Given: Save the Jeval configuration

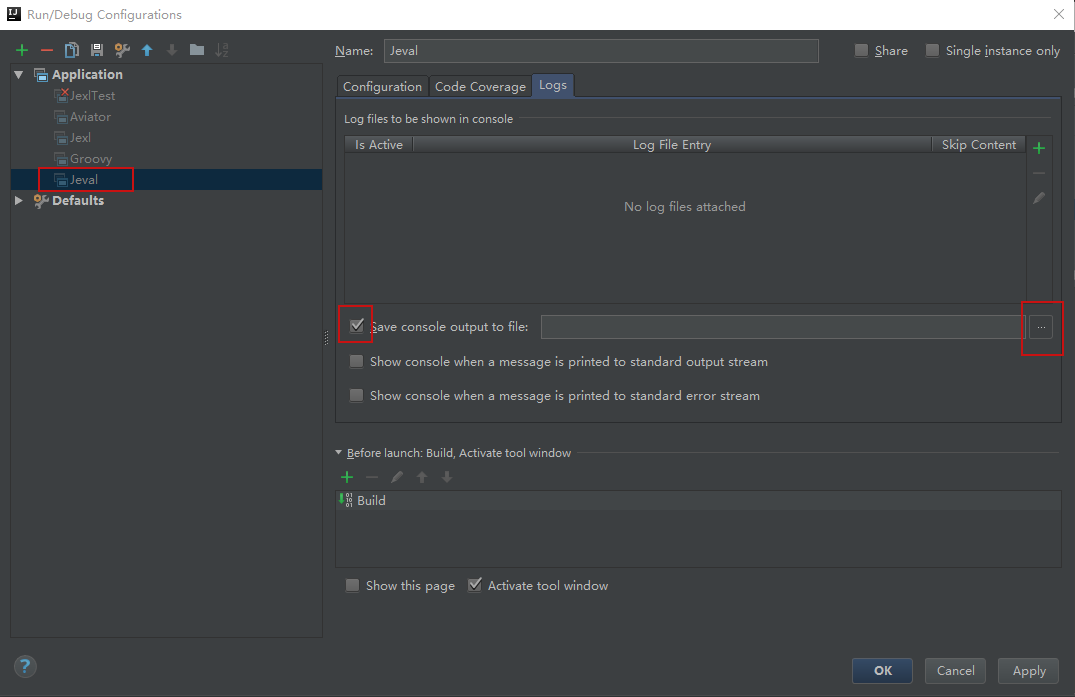Looking at the screenshot, I should pyautogui.click(x=95, y=49).
